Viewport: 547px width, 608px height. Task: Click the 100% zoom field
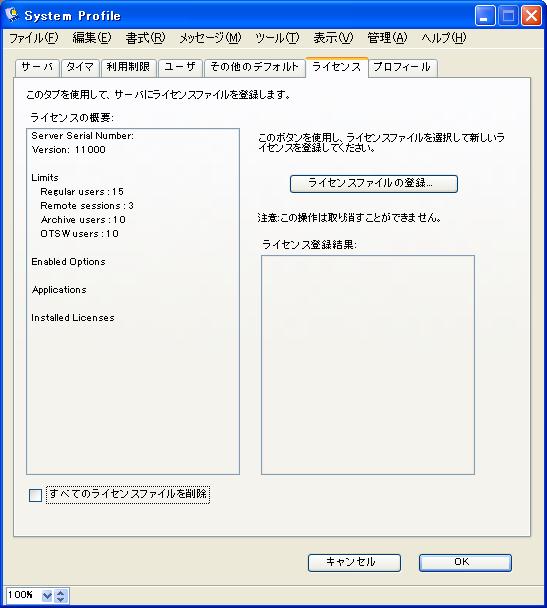23,595
